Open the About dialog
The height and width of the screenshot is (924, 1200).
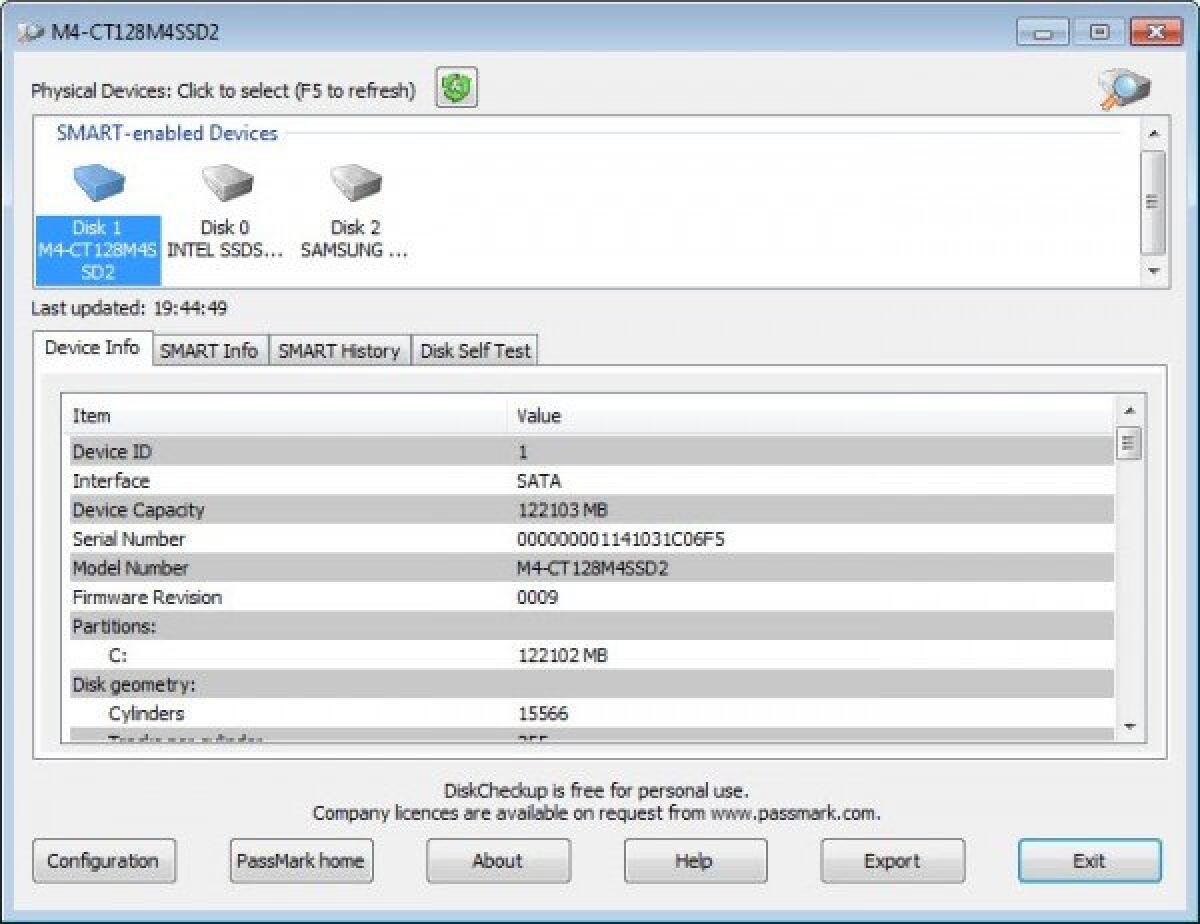click(497, 861)
